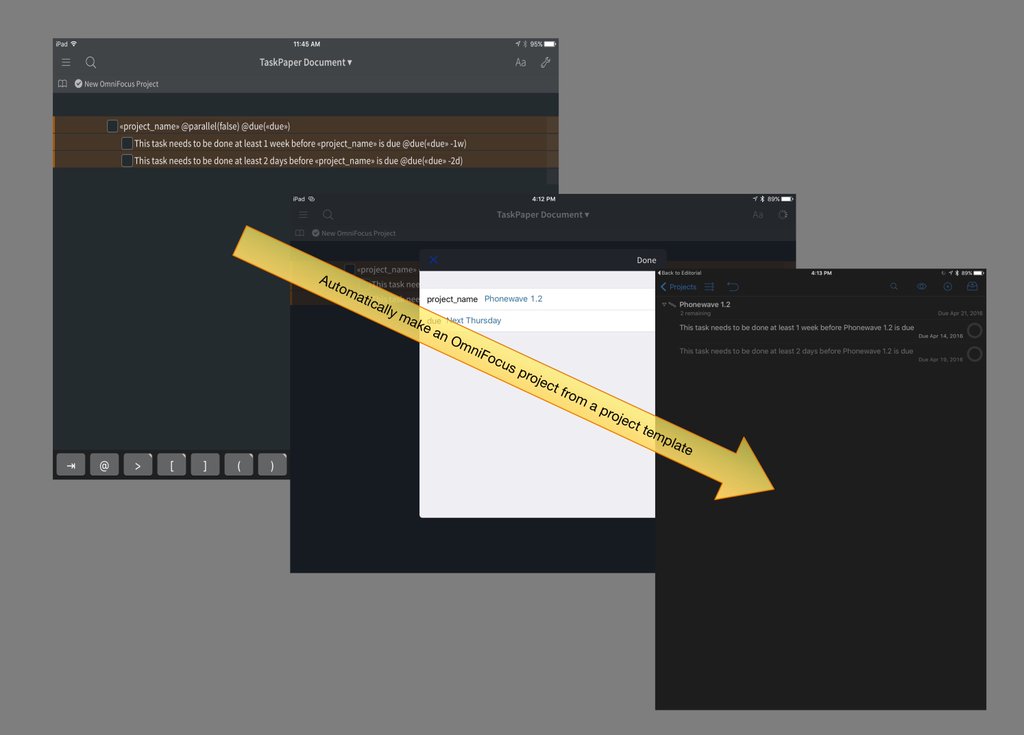Viewport: 1024px width, 735px height.
Task: Click the template line ending in '@due(«due» -2d)'
Action: [x=298, y=160]
